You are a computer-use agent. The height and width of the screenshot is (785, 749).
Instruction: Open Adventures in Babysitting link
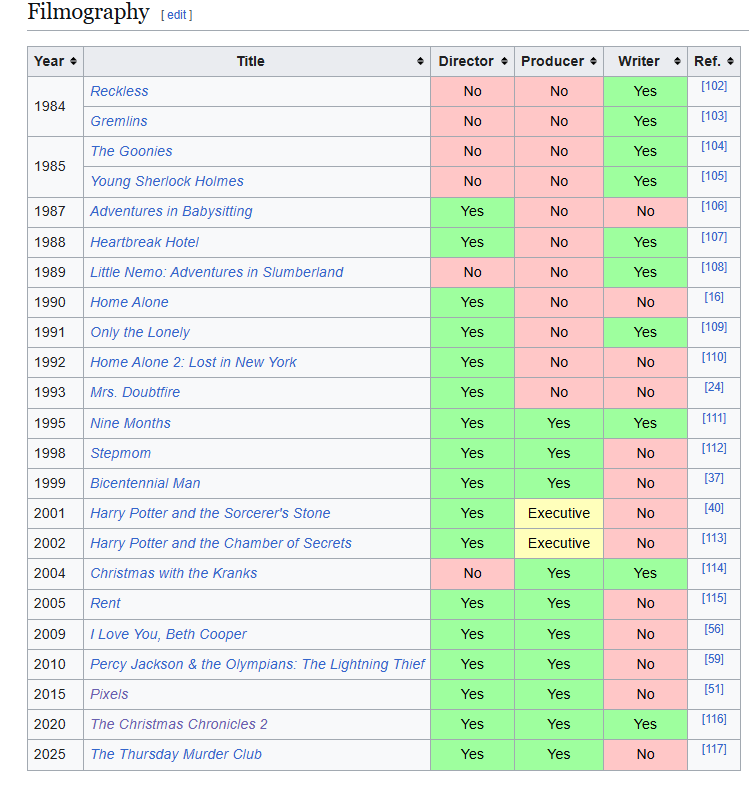(x=171, y=211)
